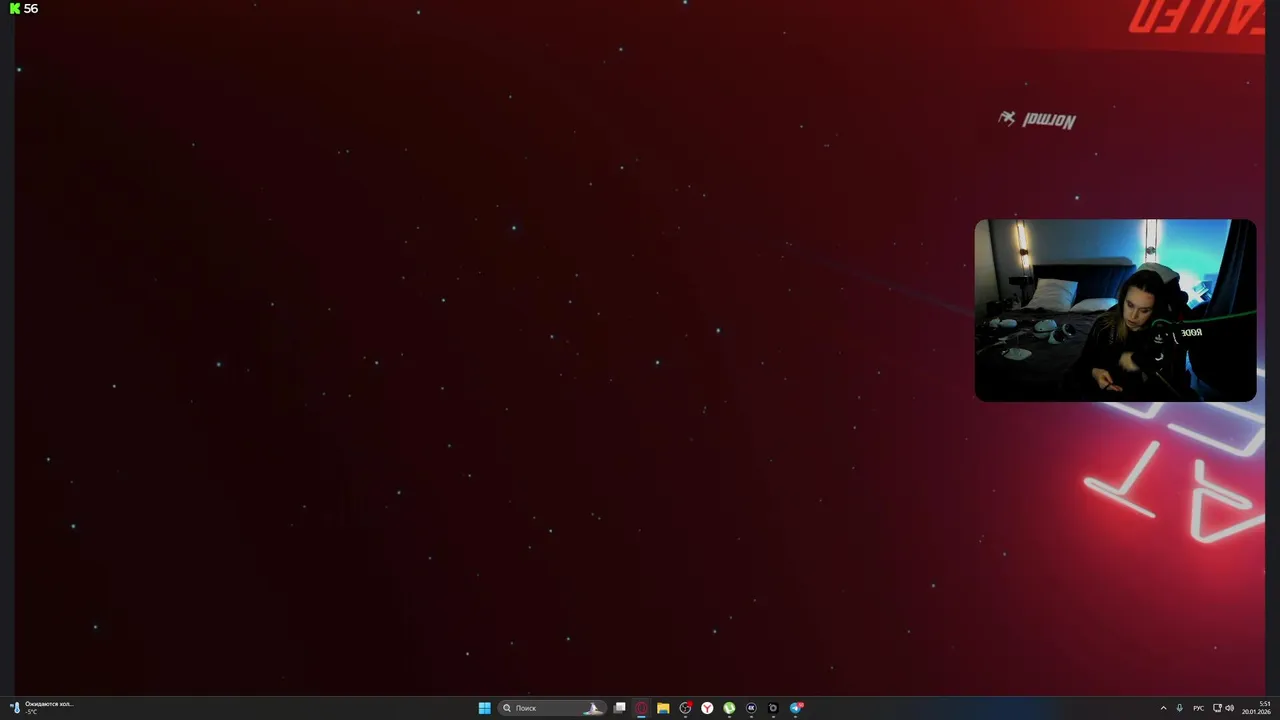Viewport: 1280px width, 720px height.
Task: Switch the РУС input language indicator
Action: pyautogui.click(x=1198, y=708)
